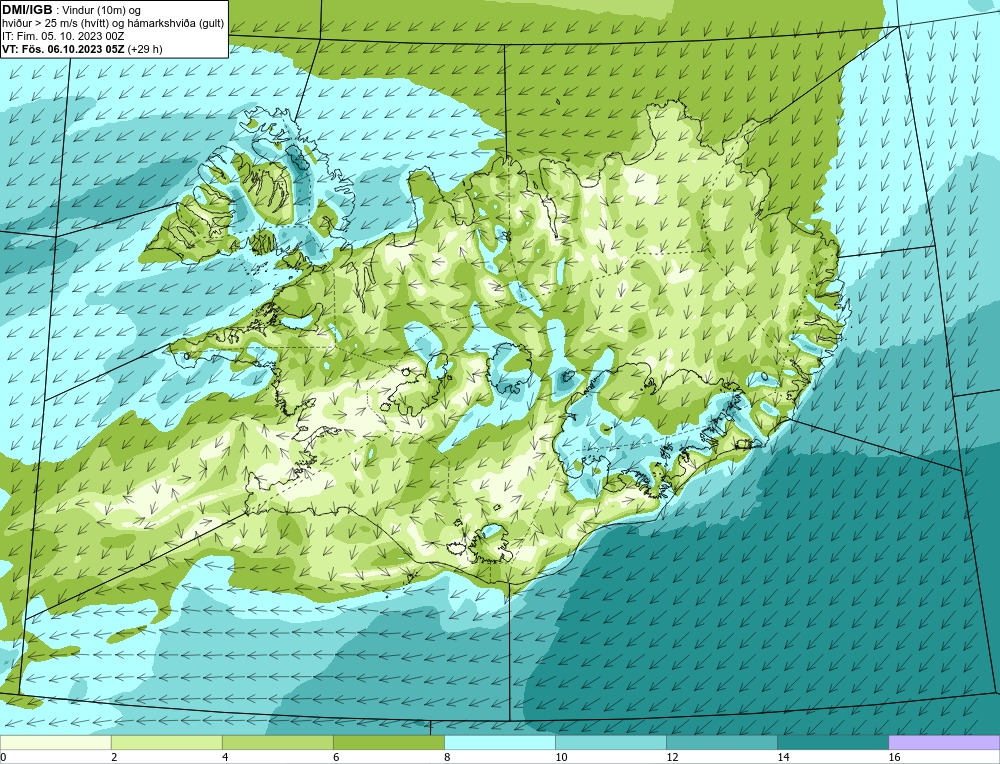Click the DMI/IGB title text
The image size is (1000, 764).
[27, 10]
